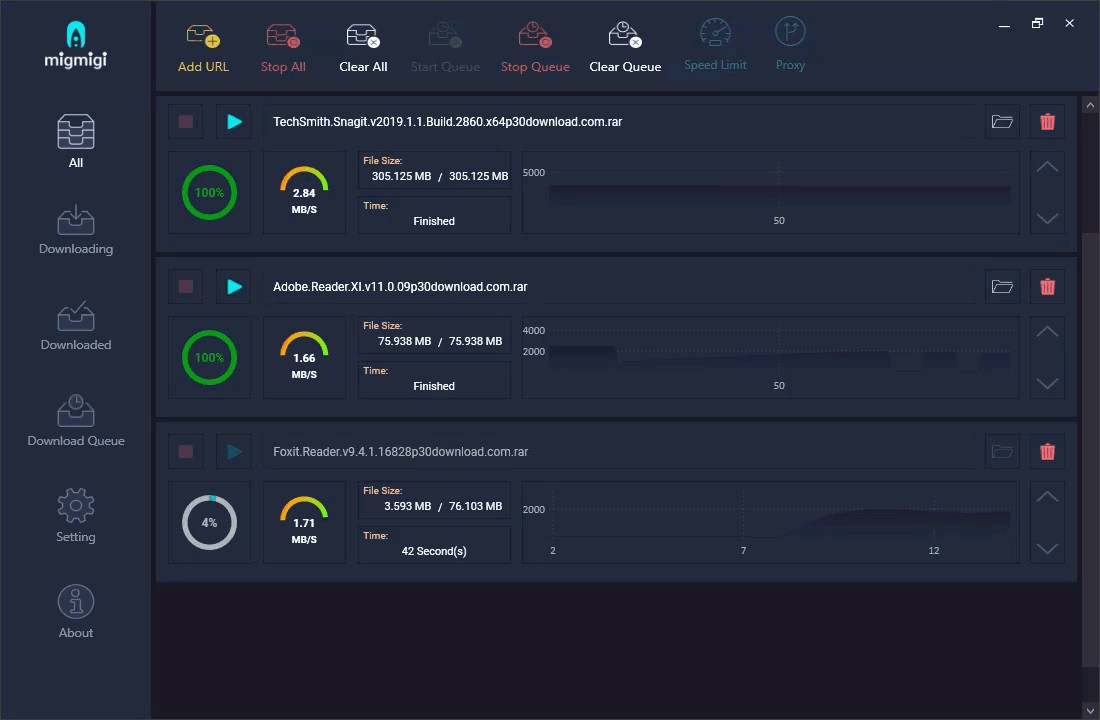Delete the TechSmith Snagit download
The height and width of the screenshot is (720, 1100).
1047,121
